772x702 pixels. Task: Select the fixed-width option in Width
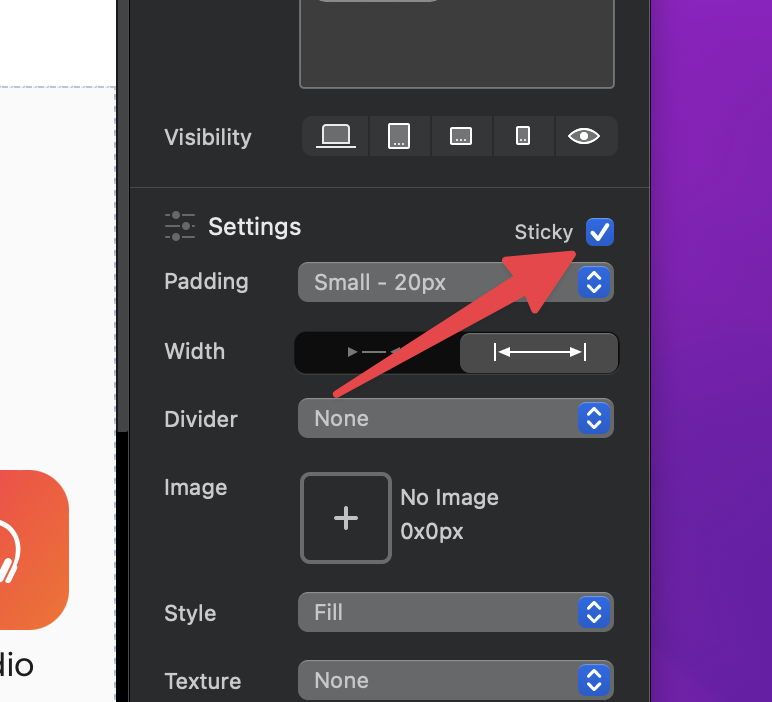pos(377,352)
